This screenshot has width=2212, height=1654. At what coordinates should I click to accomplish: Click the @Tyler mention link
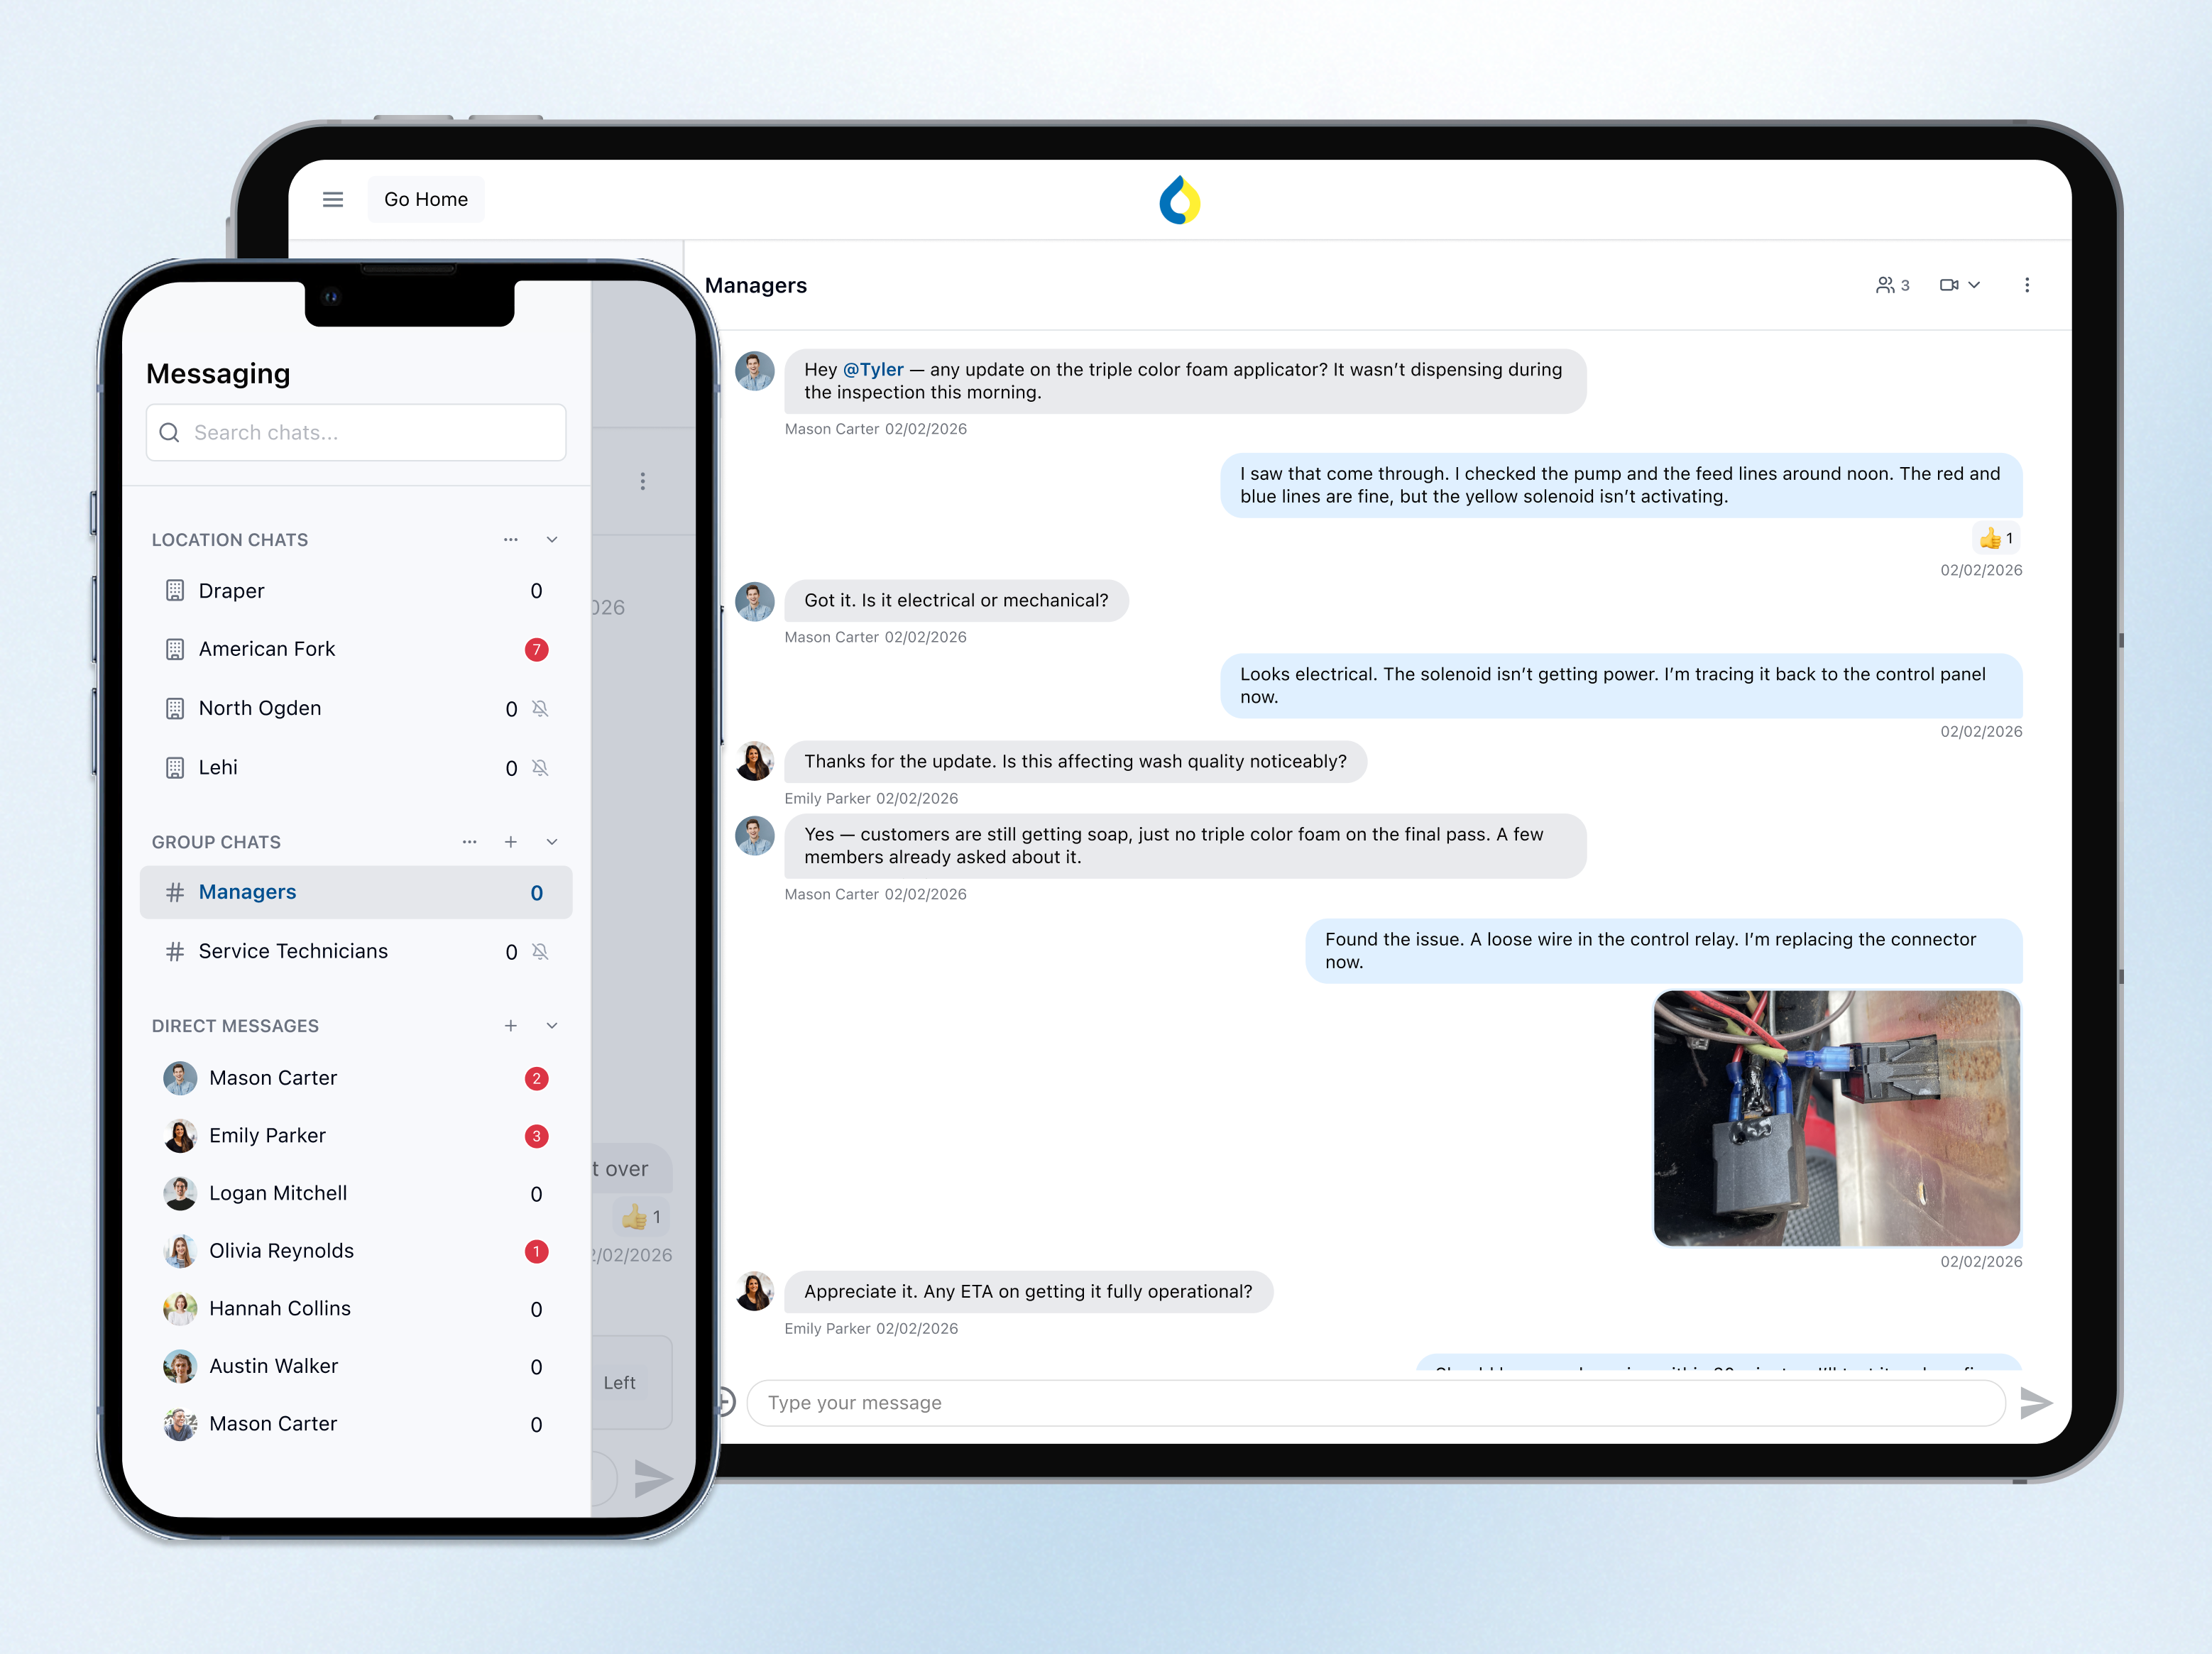pyautogui.click(x=873, y=369)
